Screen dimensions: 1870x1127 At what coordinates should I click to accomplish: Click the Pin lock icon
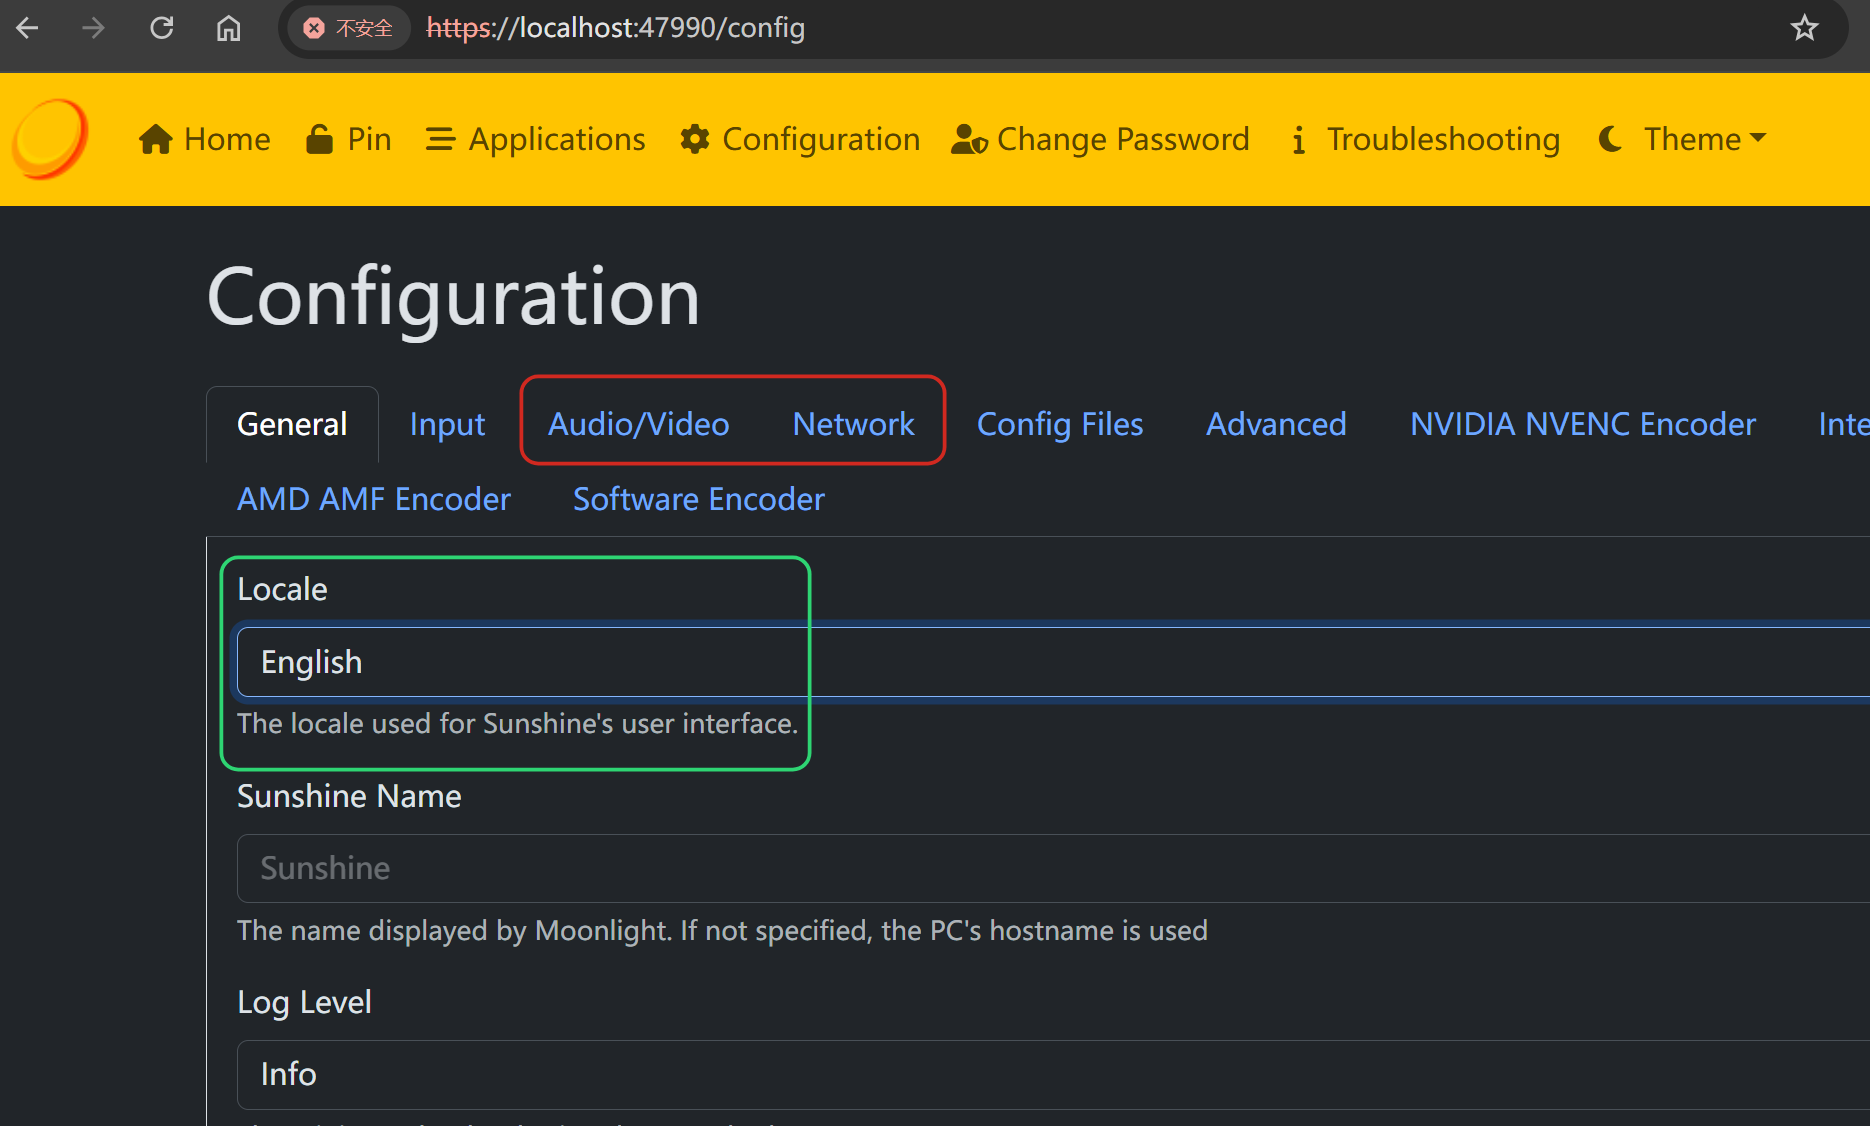coord(319,139)
